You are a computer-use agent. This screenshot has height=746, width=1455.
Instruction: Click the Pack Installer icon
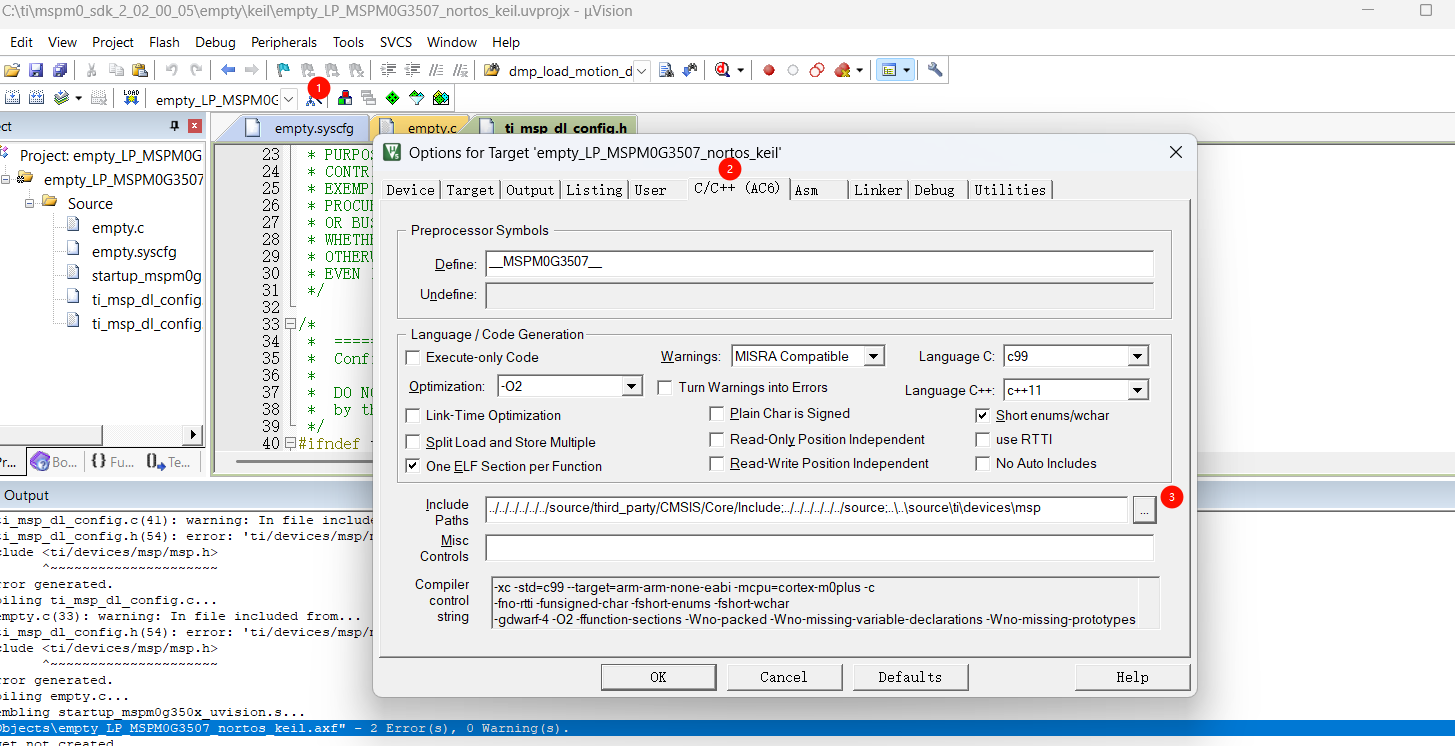(441, 98)
